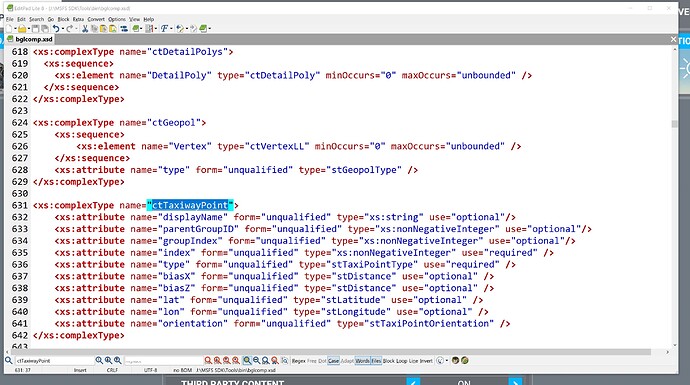
Task: Click the New file toolbar icon
Action: (x=9, y=29)
